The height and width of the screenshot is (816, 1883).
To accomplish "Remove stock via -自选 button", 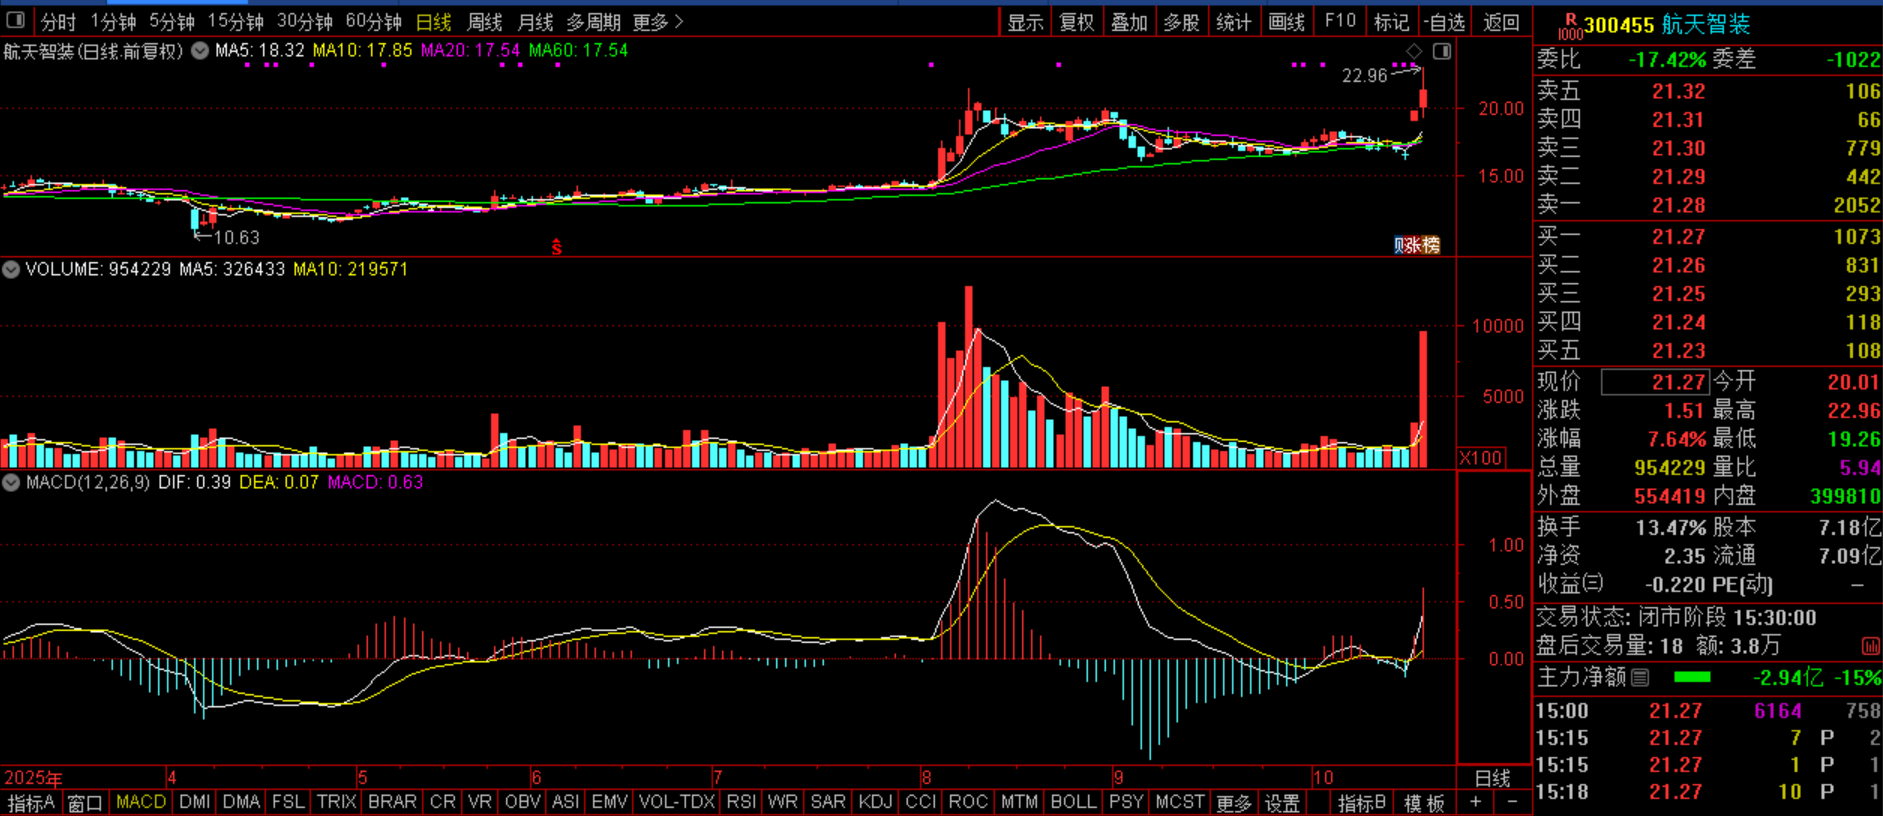I will tap(1444, 21).
